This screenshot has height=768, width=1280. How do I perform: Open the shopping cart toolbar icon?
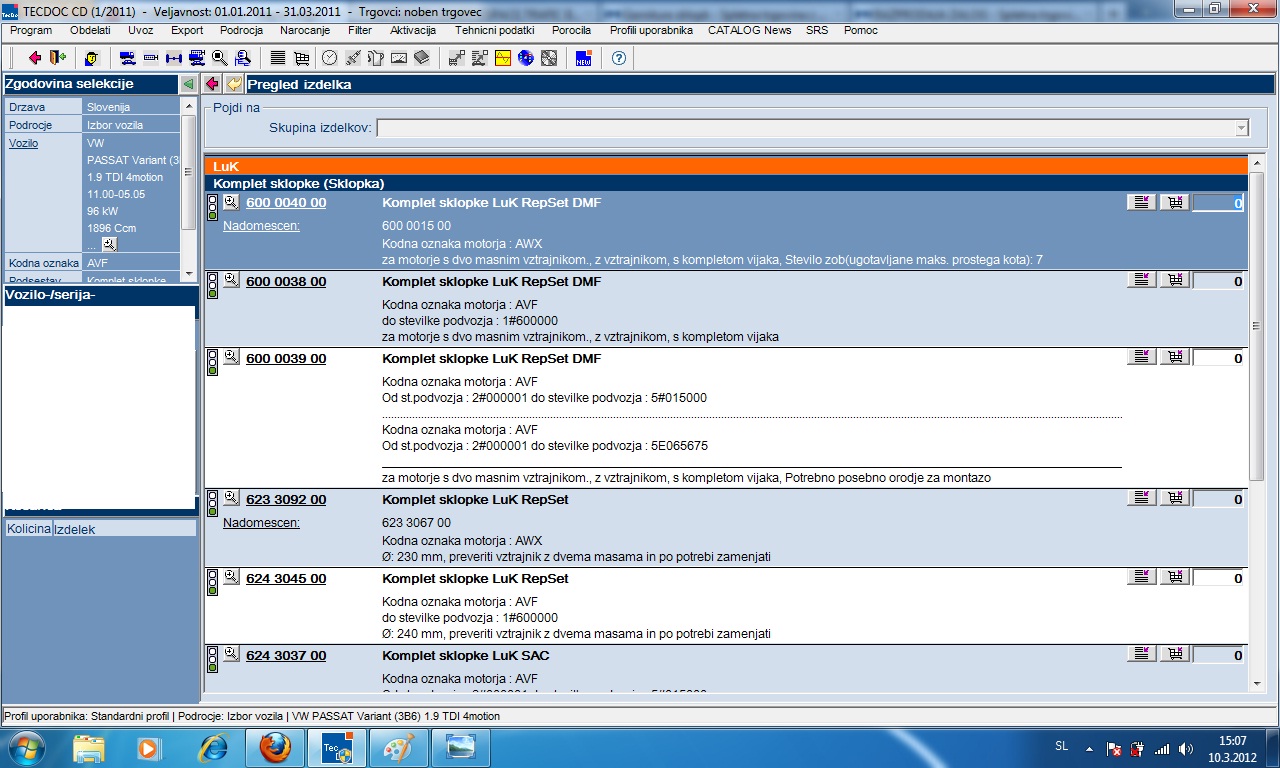pyautogui.click(x=301, y=58)
